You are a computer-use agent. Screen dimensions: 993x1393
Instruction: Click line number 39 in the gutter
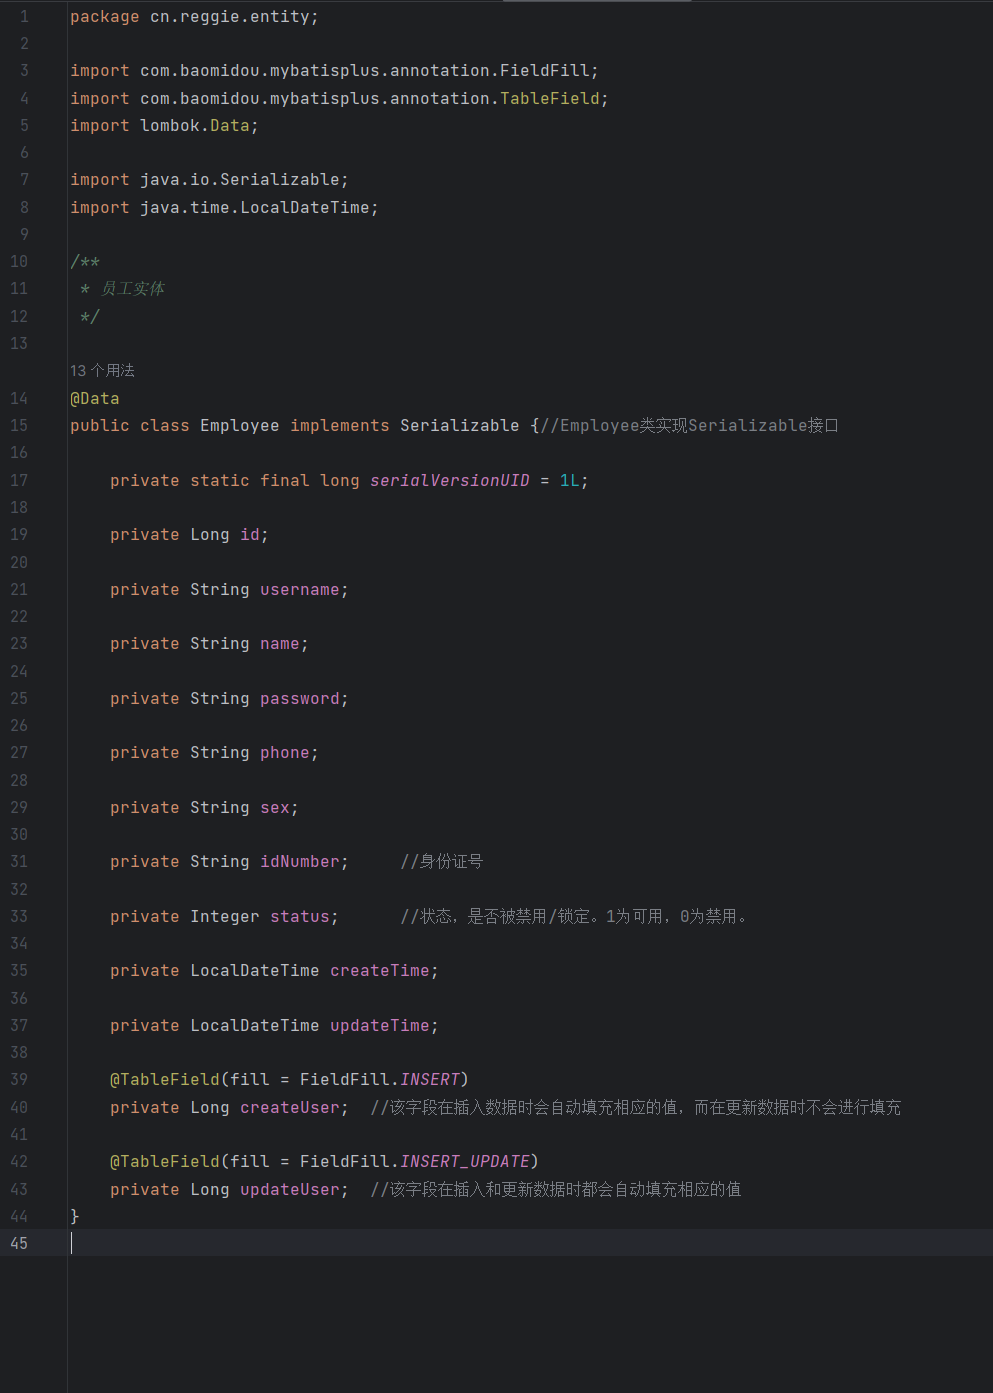pos(19,1079)
